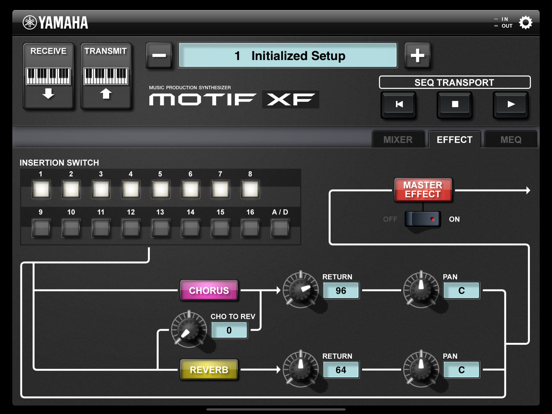Enable insertion switch 13
The height and width of the screenshot is (414, 552).
coord(160,228)
